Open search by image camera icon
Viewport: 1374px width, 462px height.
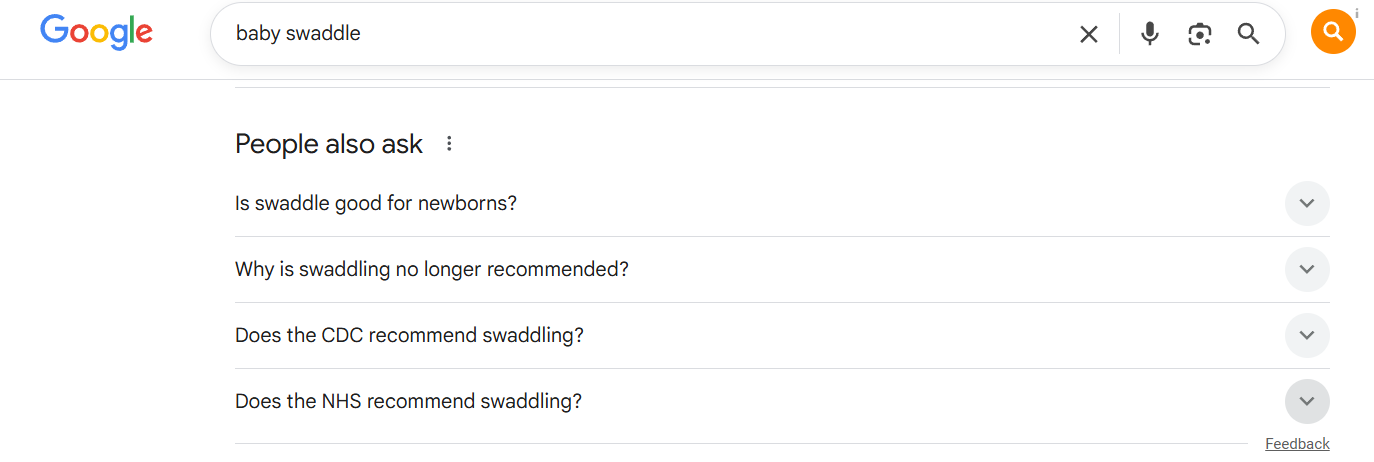click(x=1199, y=34)
